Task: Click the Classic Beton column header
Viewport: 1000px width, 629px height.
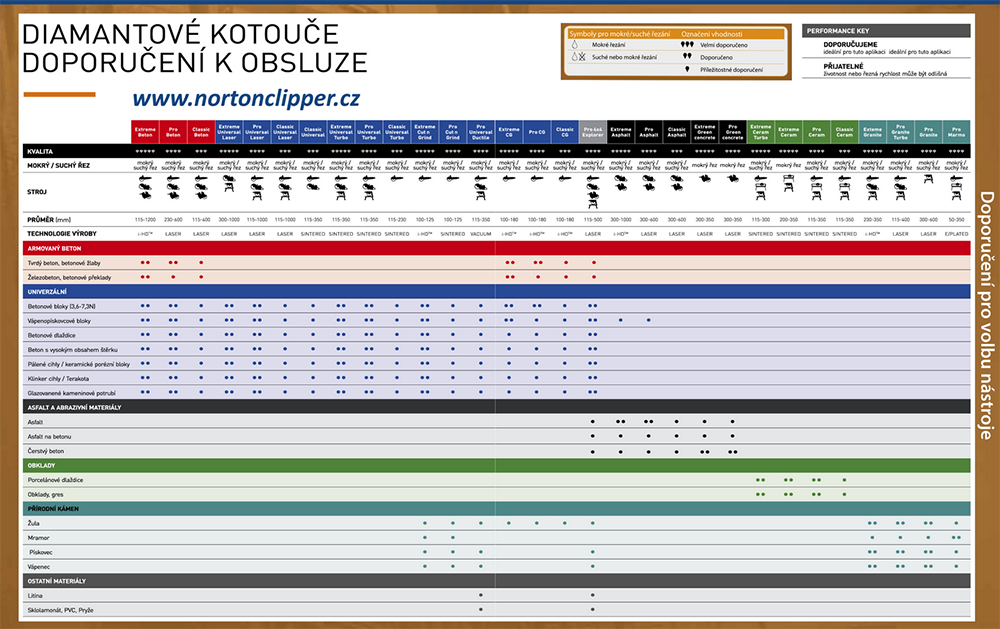Action: coord(201,131)
